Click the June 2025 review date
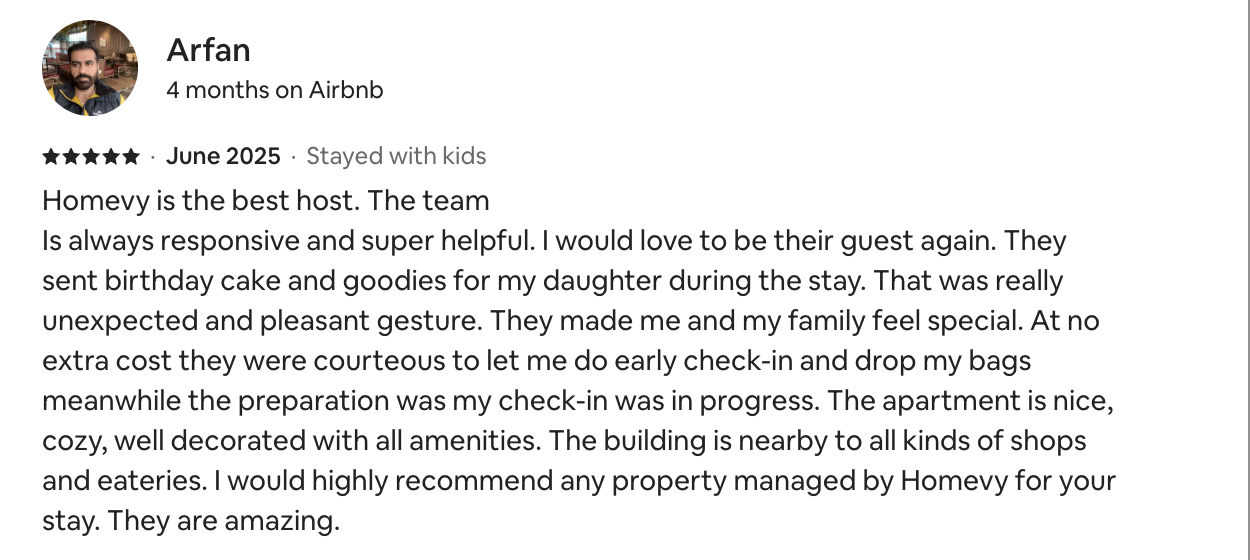This screenshot has width=1250, height=560. pyautogui.click(x=223, y=156)
